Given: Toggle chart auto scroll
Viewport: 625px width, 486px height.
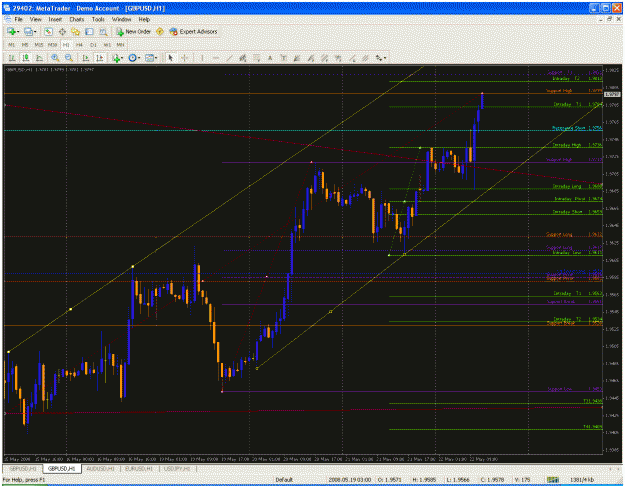Looking at the screenshot, I should [86, 58].
